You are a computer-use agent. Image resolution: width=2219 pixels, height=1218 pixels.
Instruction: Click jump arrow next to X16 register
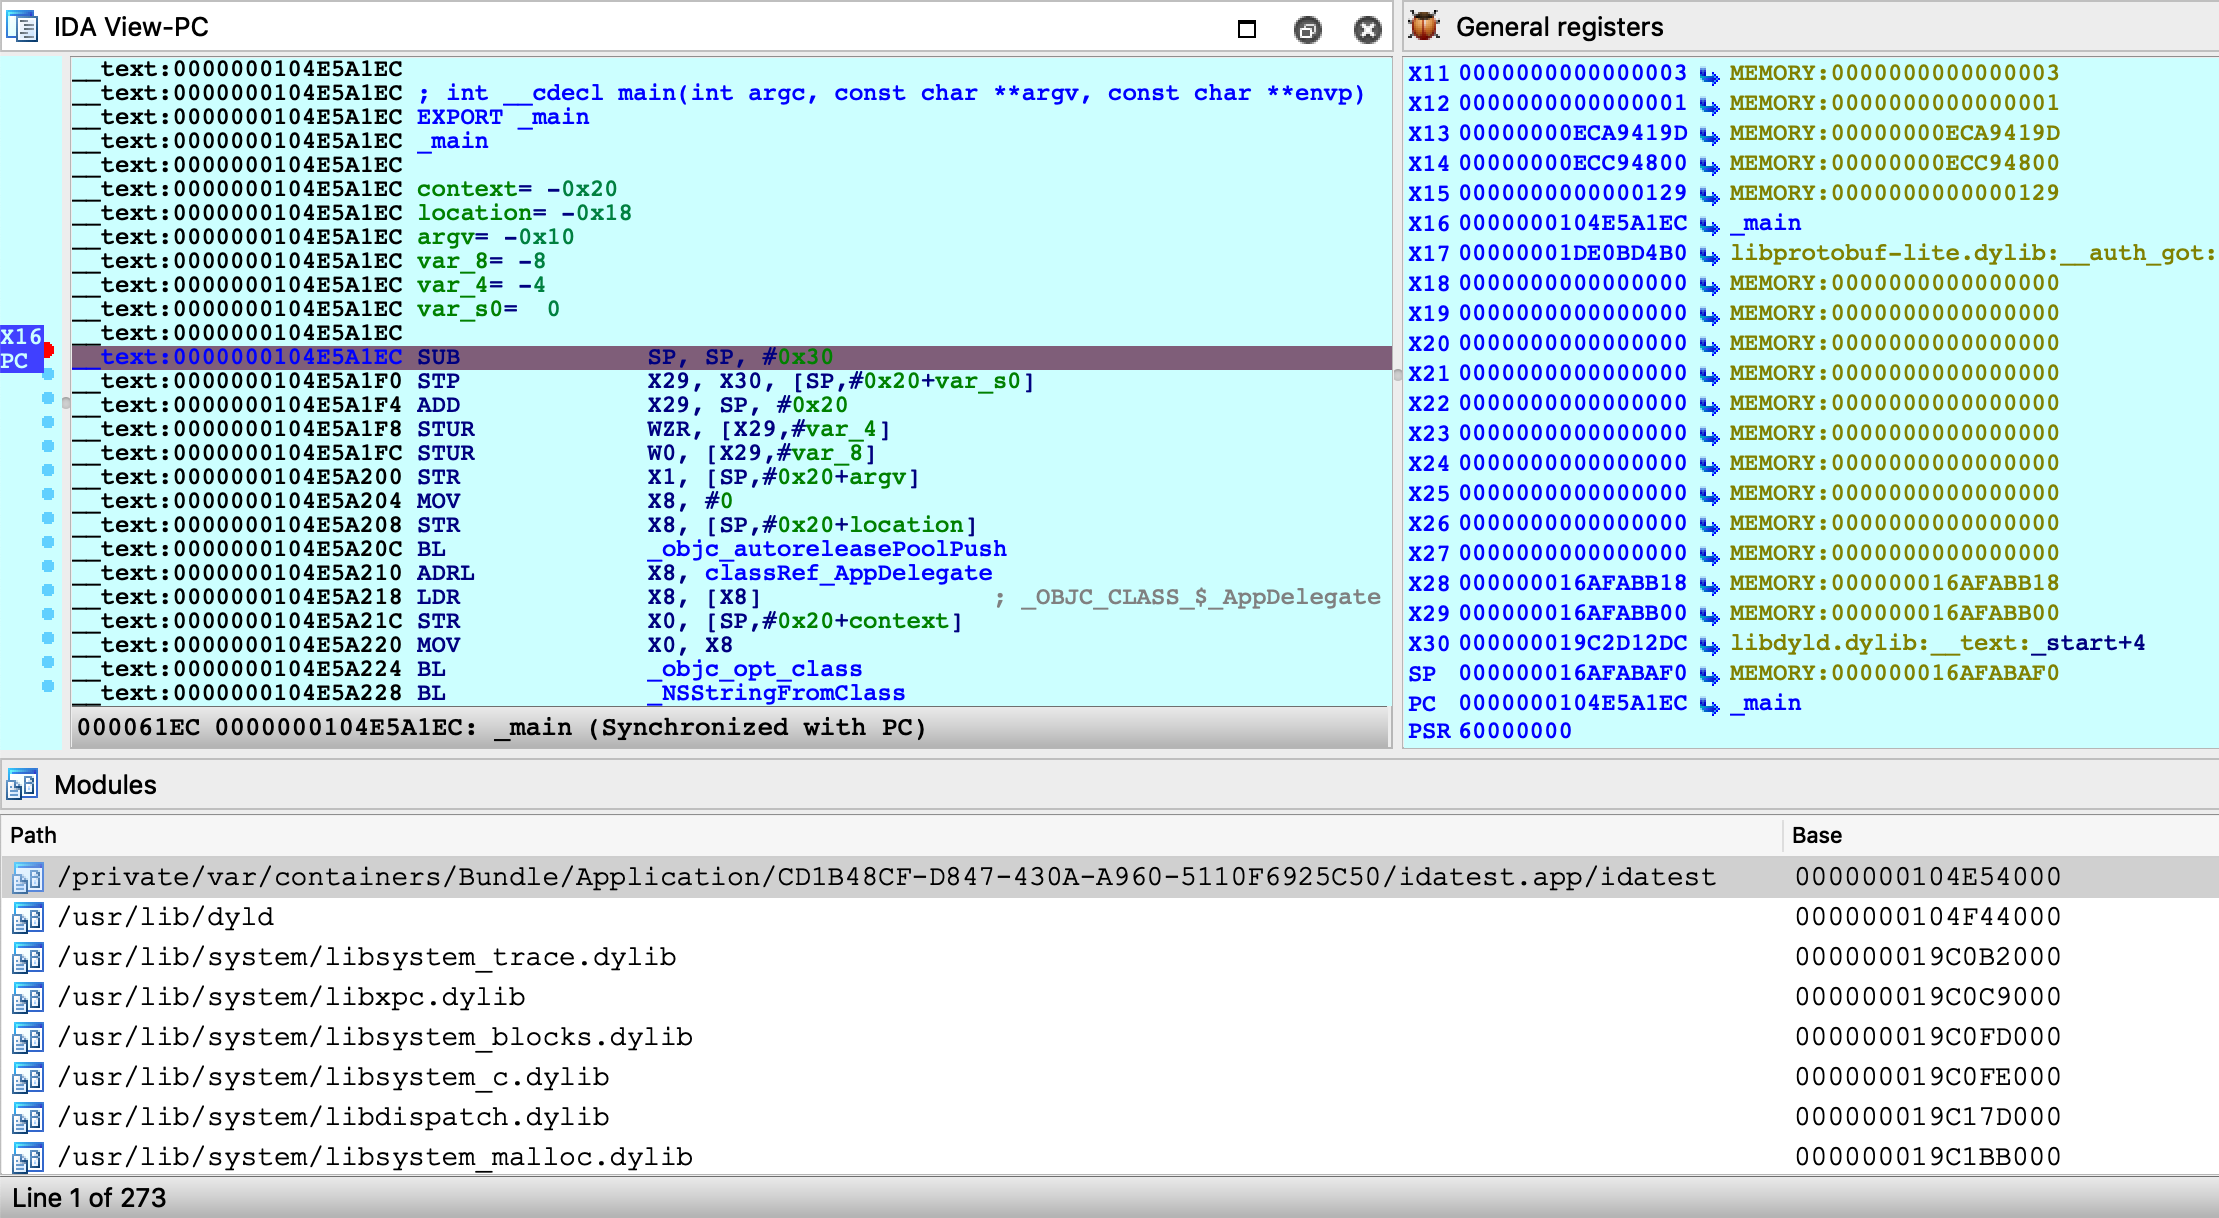1709,225
